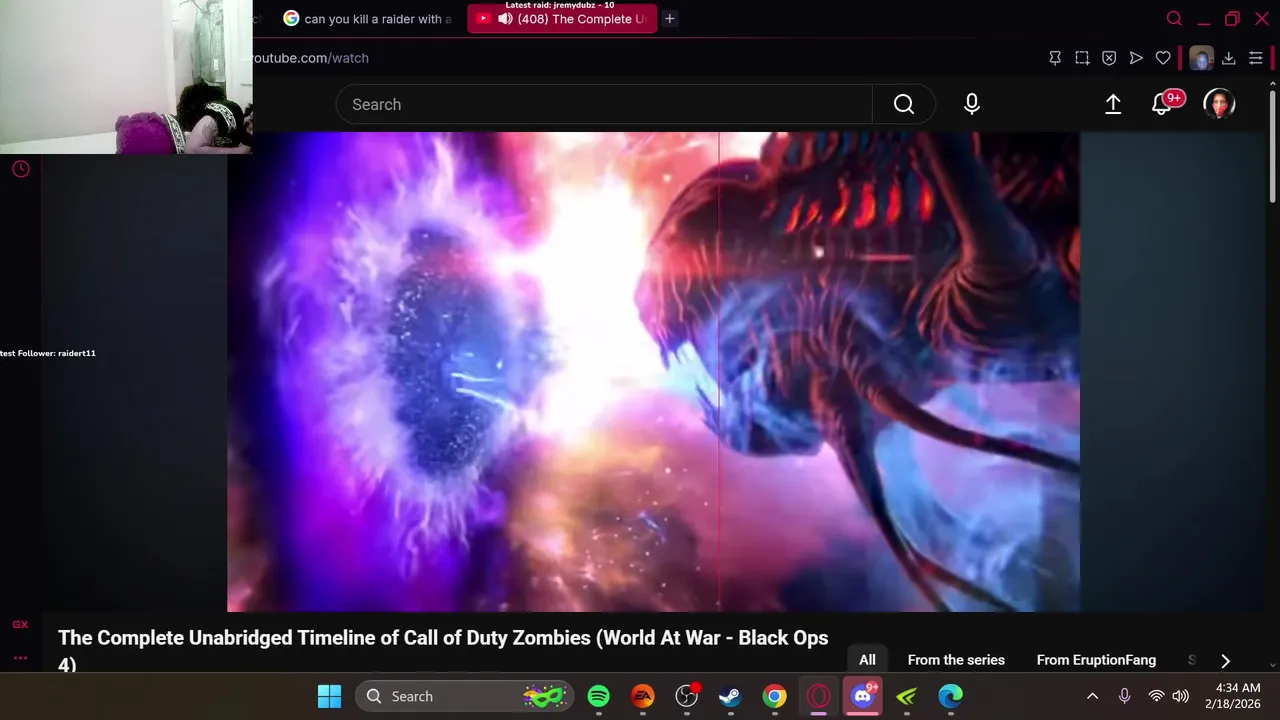Expand the hidden system tray icons chevron

click(1092, 696)
